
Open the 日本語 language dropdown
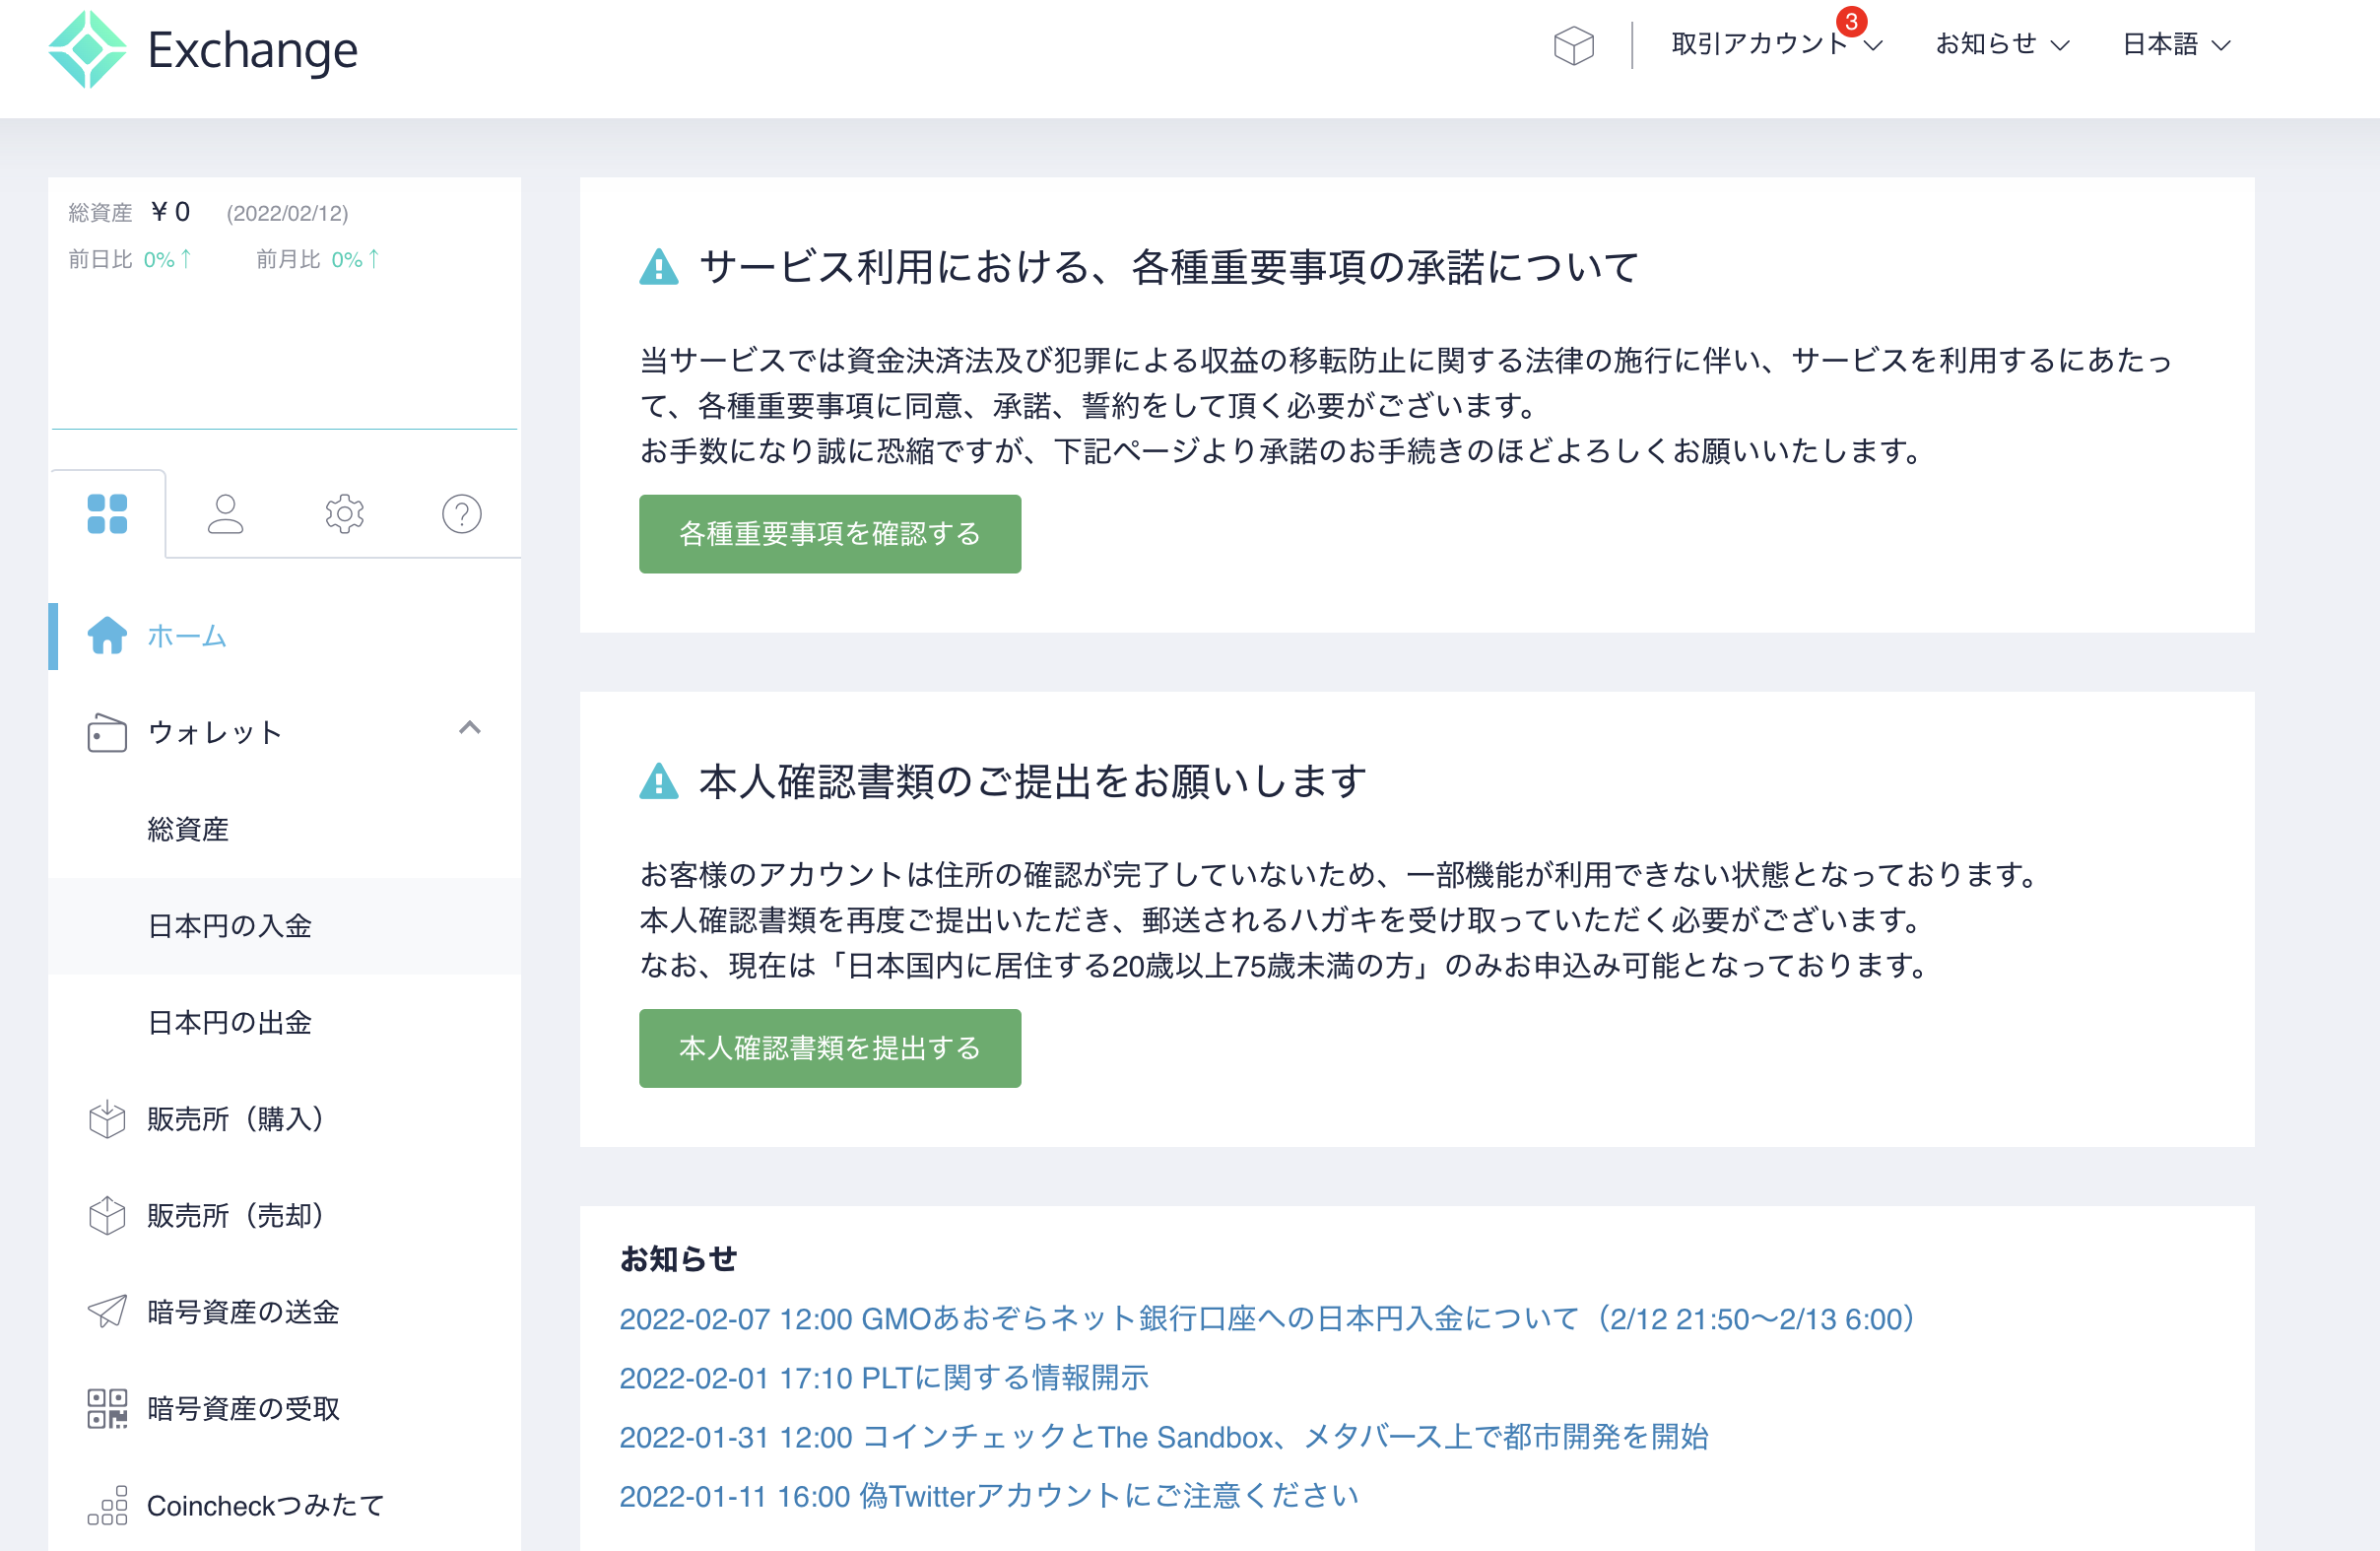(2176, 44)
